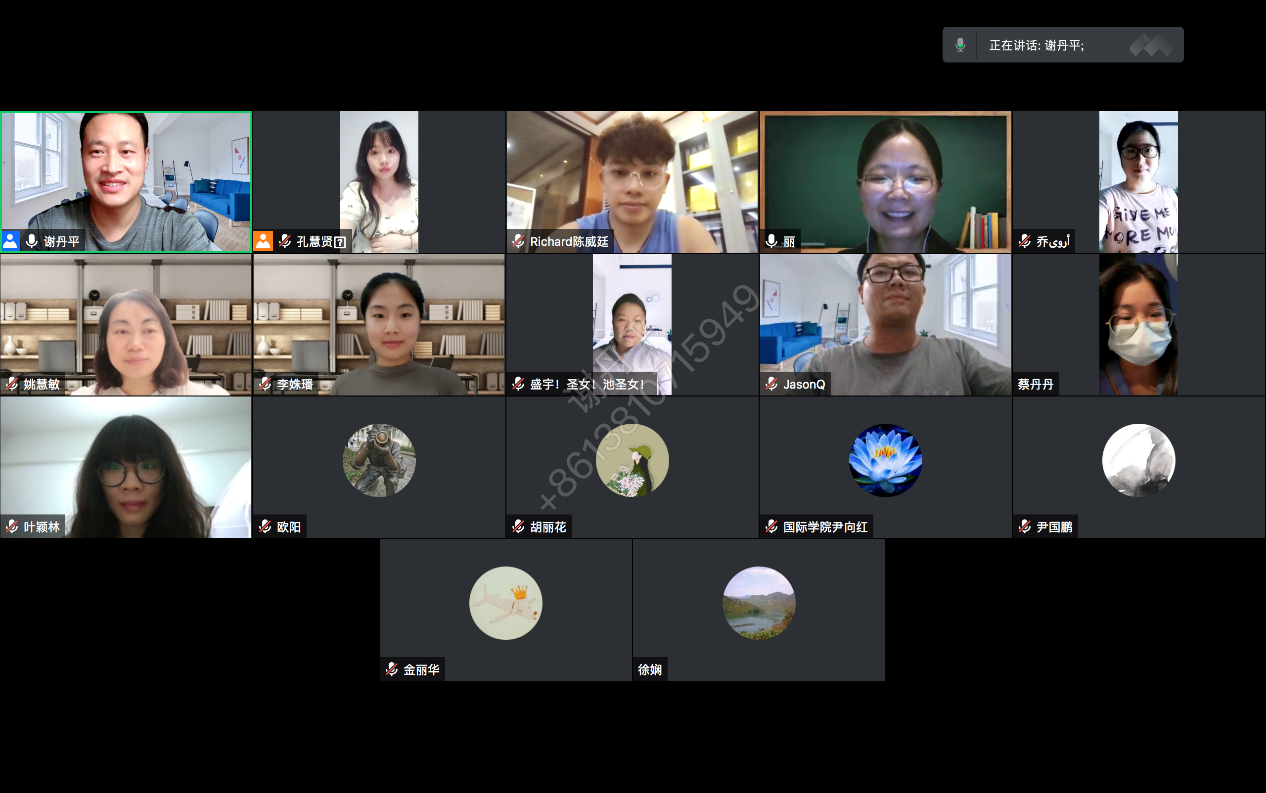Click the 蔡丹丹 name label
This screenshot has height=793, width=1266.
tap(1035, 384)
